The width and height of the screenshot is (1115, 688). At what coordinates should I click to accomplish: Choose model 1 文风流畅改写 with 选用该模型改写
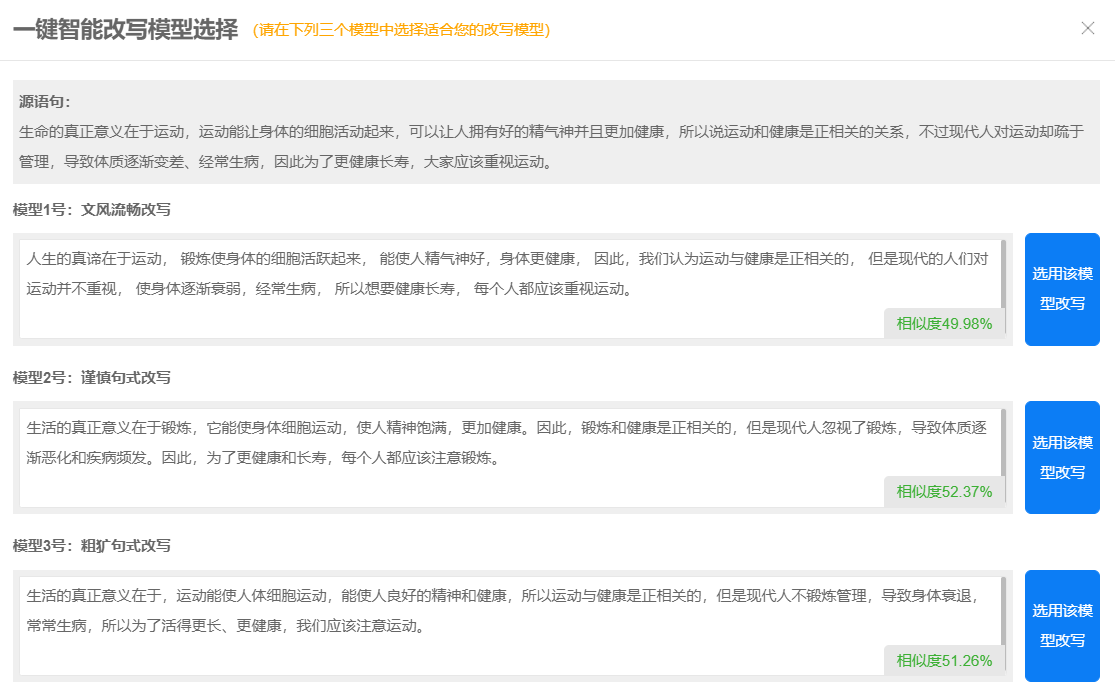click(1062, 289)
